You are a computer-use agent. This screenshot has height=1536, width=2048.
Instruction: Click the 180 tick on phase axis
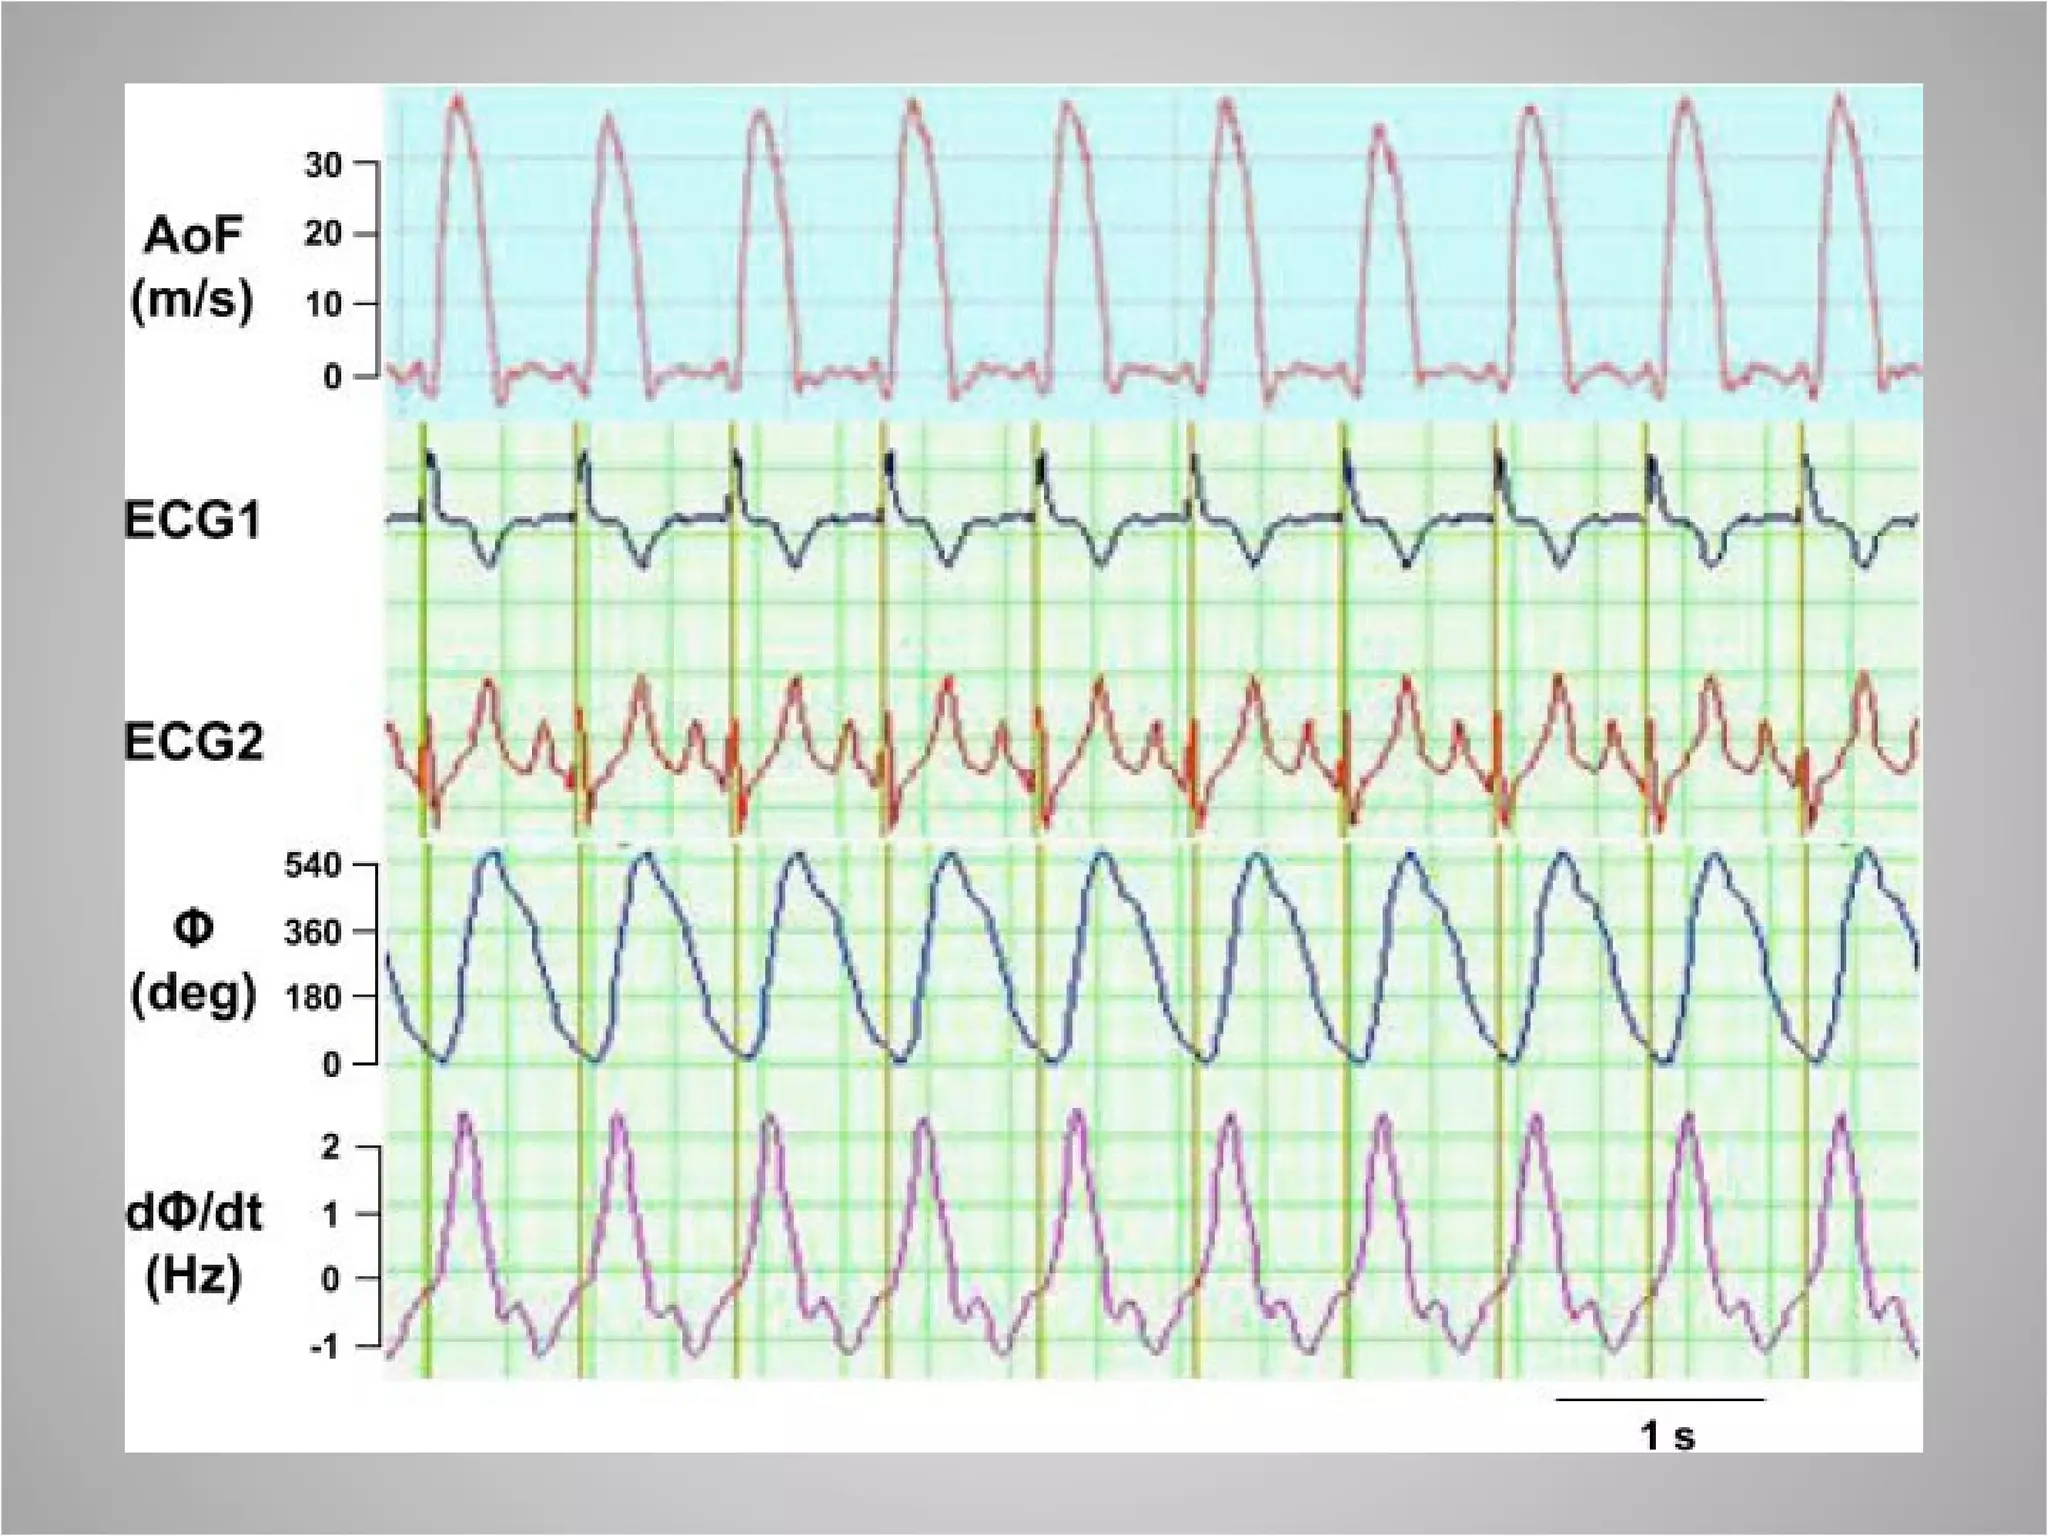point(313,997)
